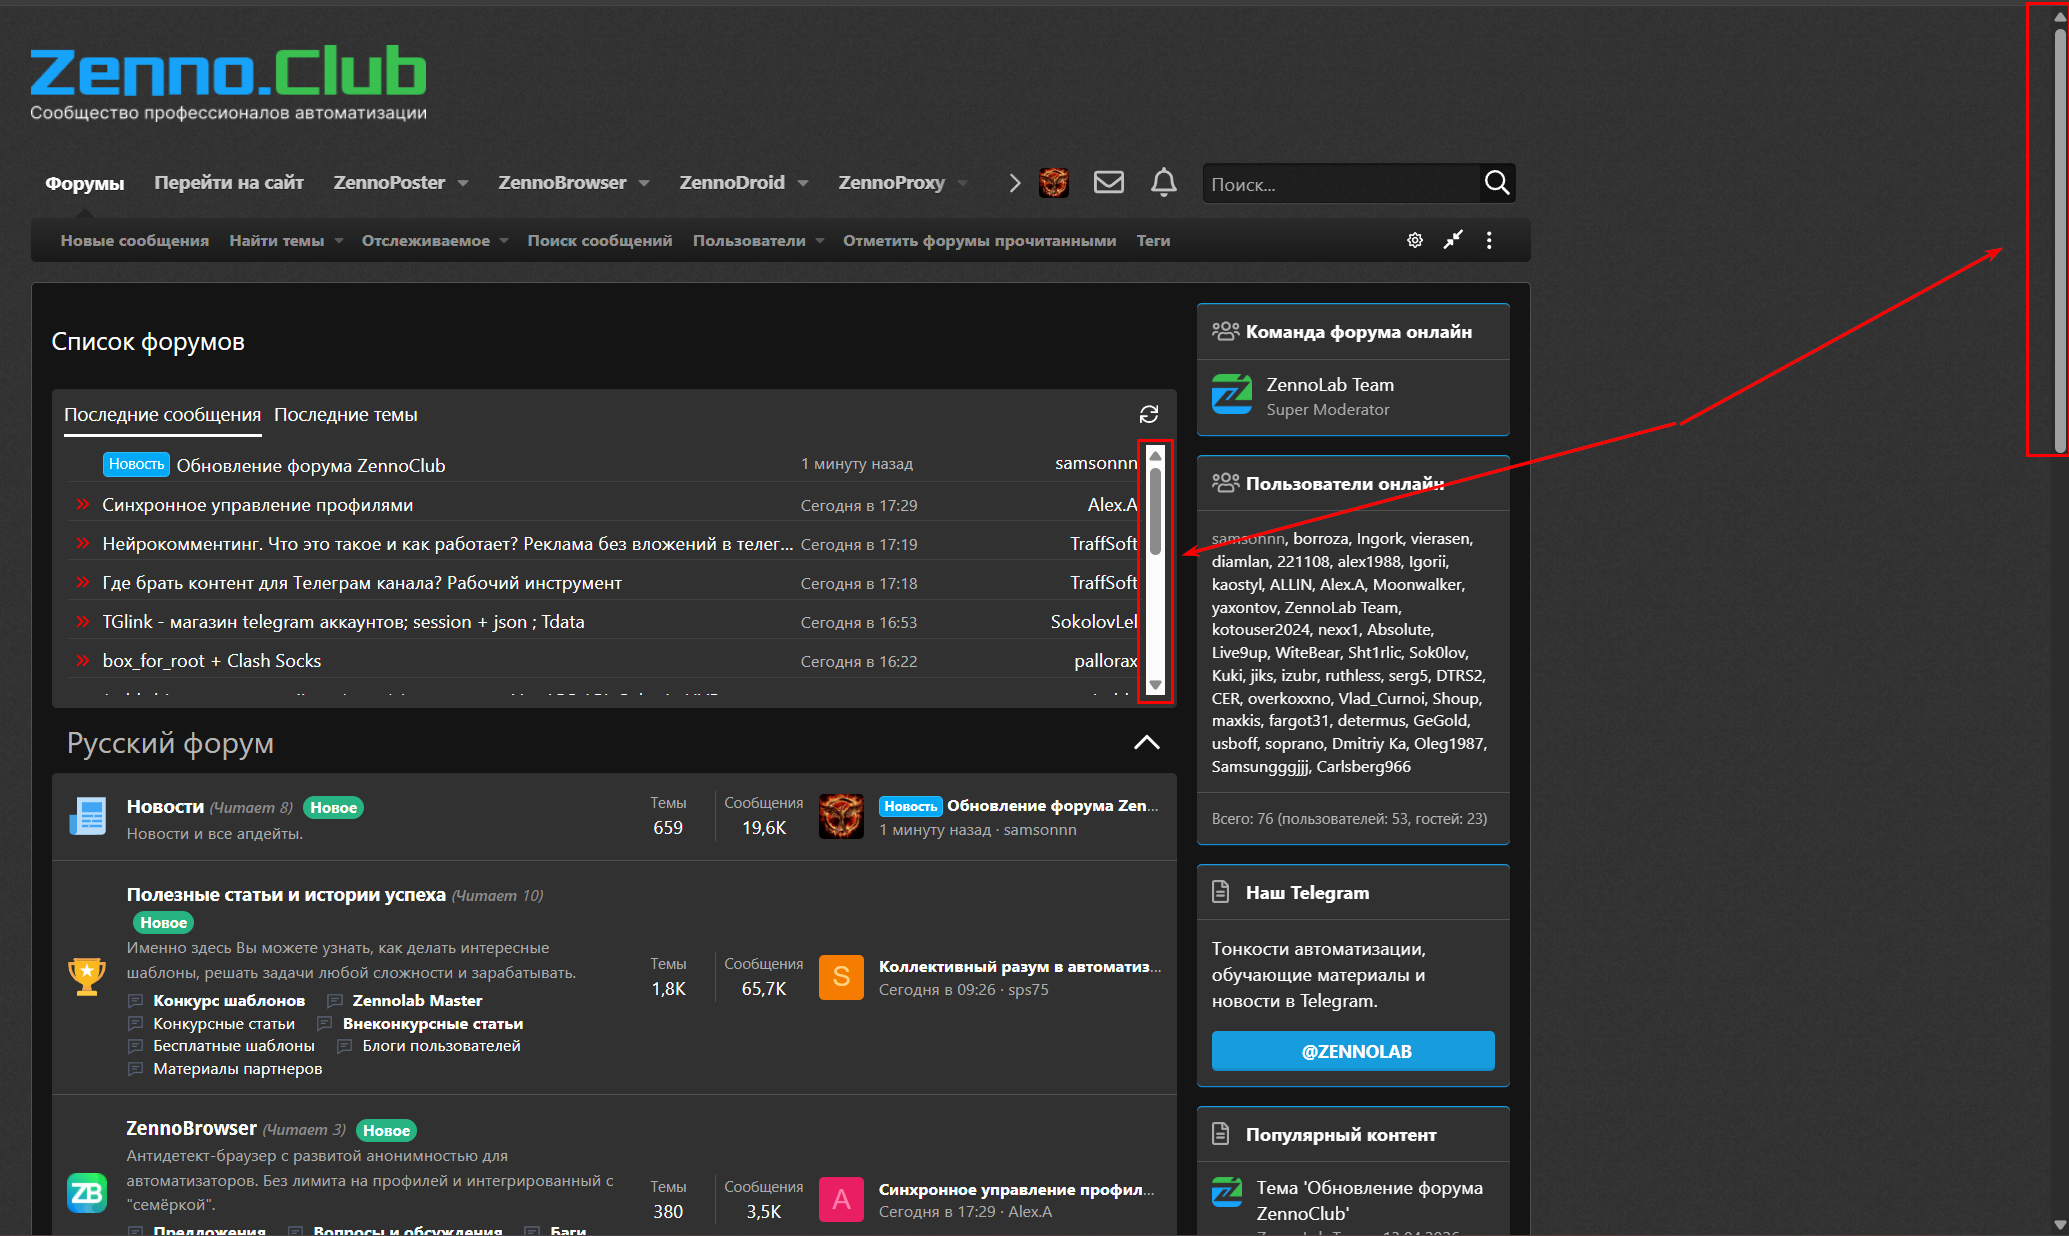2069x1236 pixels.
Task: Open the Конкурс шаблонов subforum link
Action: pyautogui.click(x=229, y=1001)
